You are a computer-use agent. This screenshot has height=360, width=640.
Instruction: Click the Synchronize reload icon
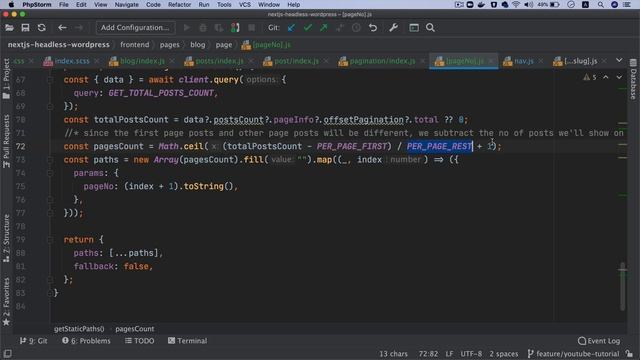point(42,28)
